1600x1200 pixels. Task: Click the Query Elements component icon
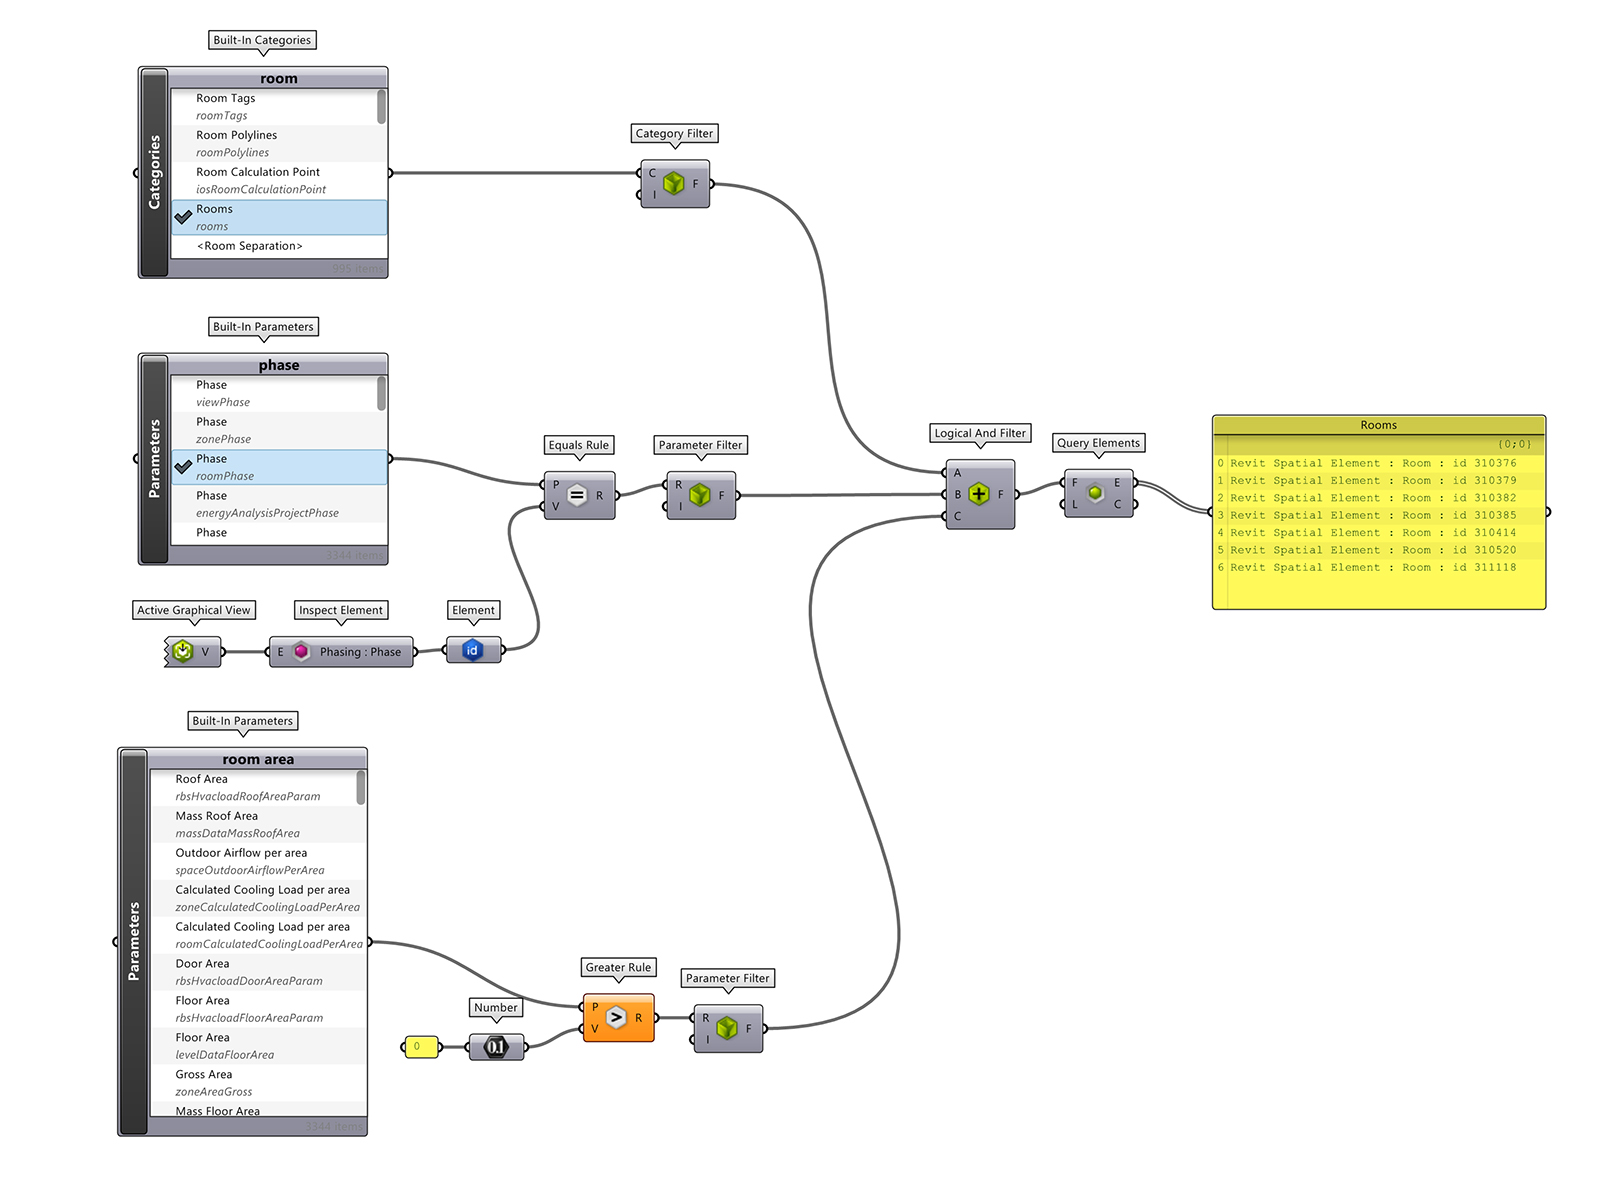(x=1096, y=493)
